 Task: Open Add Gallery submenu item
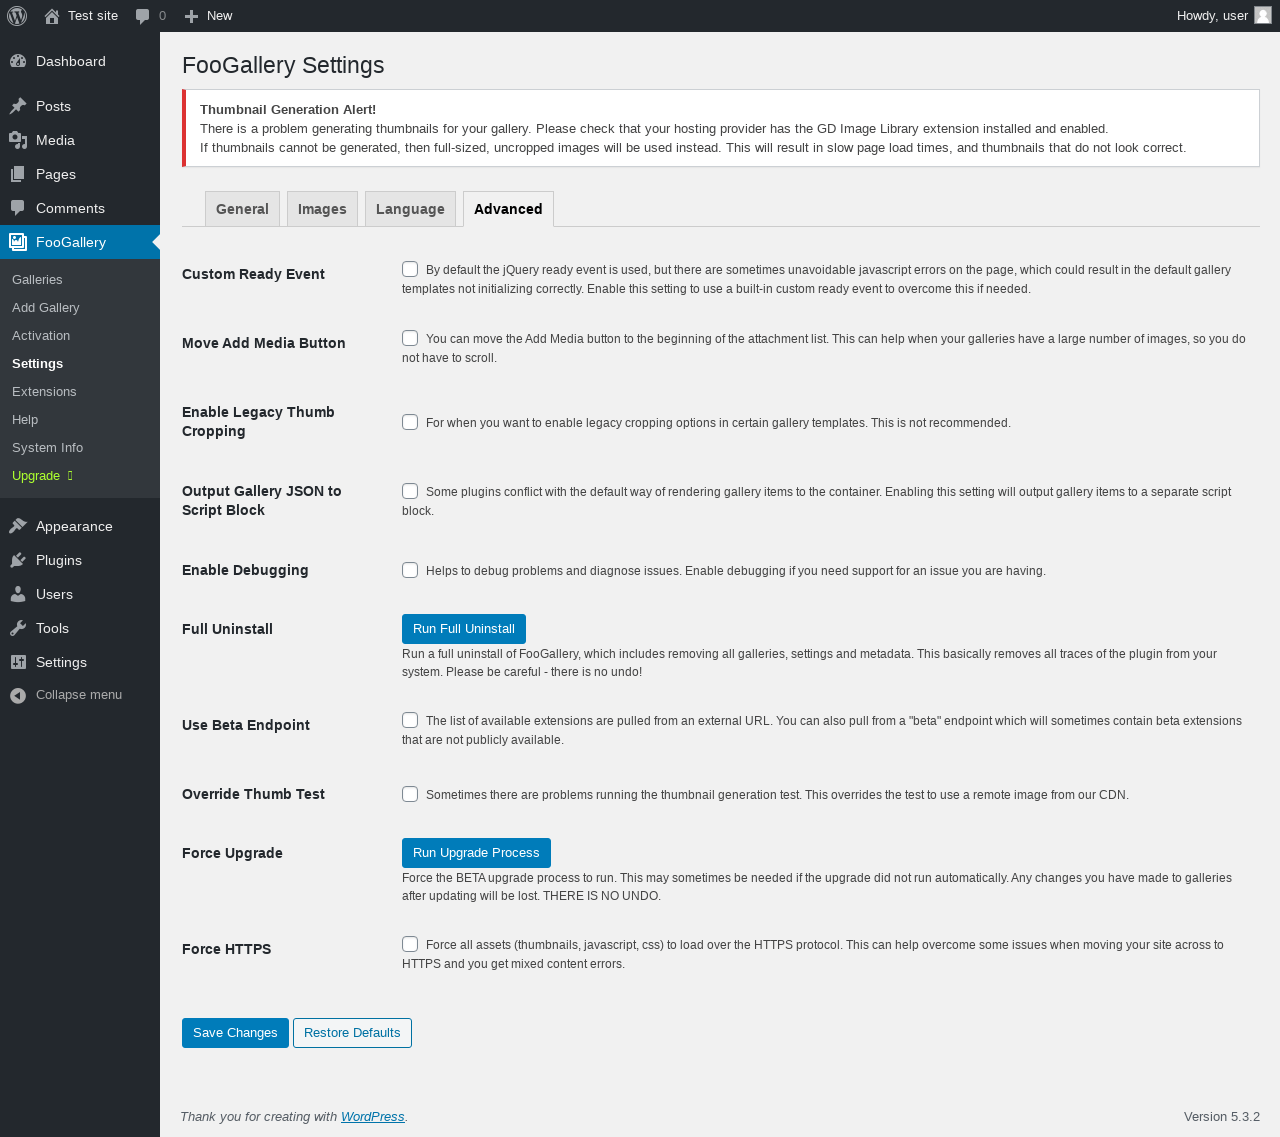46,308
